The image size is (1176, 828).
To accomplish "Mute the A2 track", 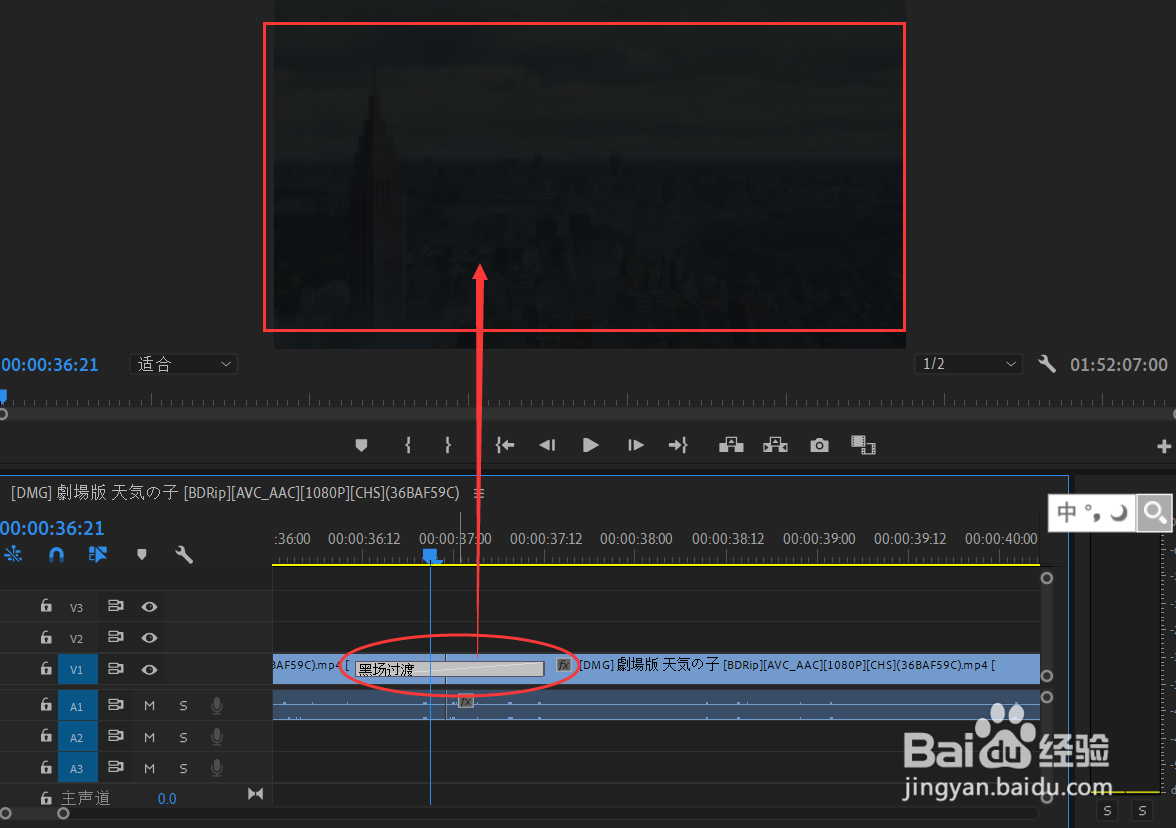I will (x=149, y=737).
